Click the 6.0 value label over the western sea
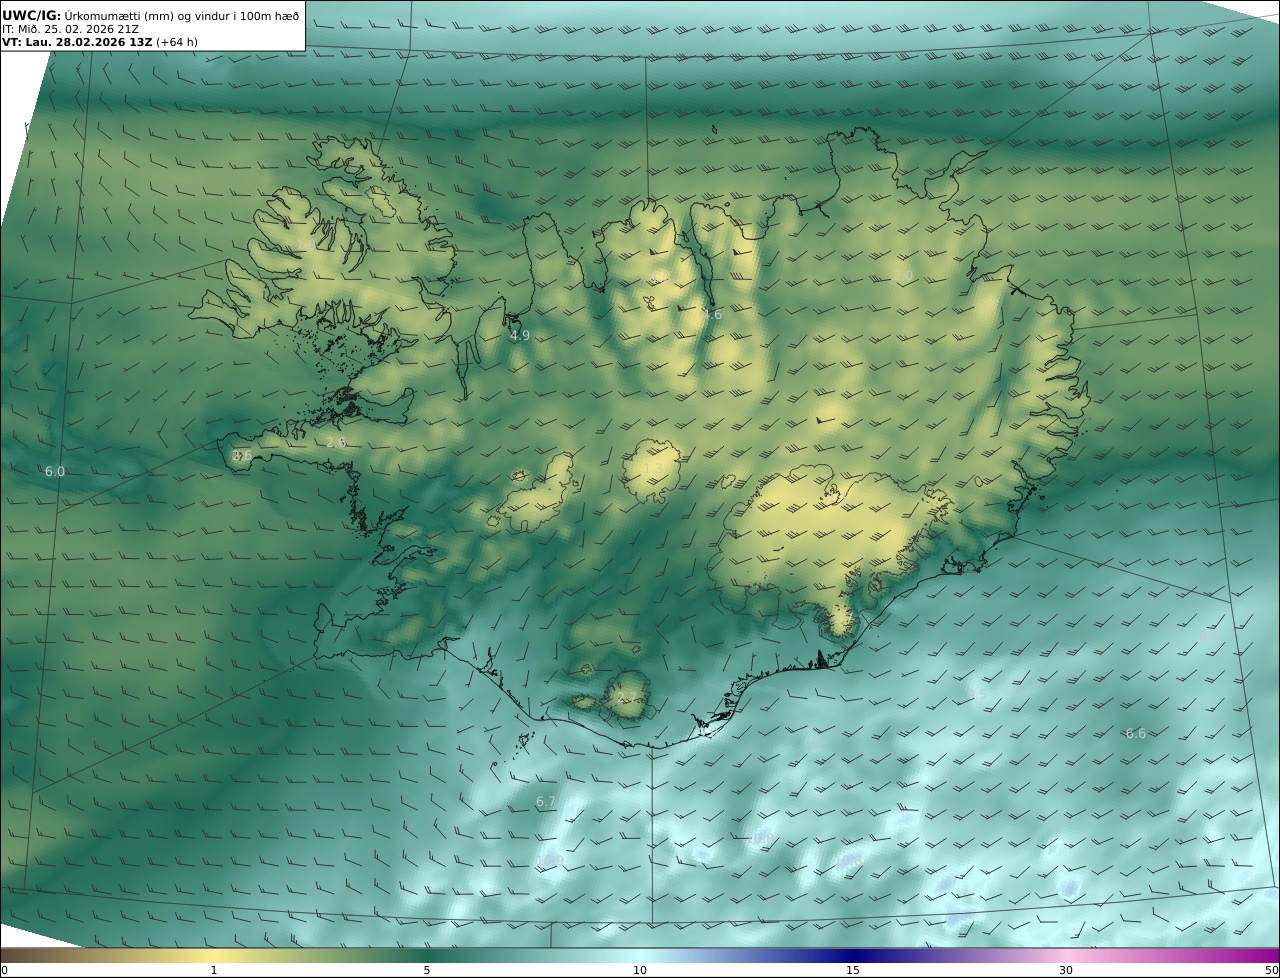 click(55, 471)
